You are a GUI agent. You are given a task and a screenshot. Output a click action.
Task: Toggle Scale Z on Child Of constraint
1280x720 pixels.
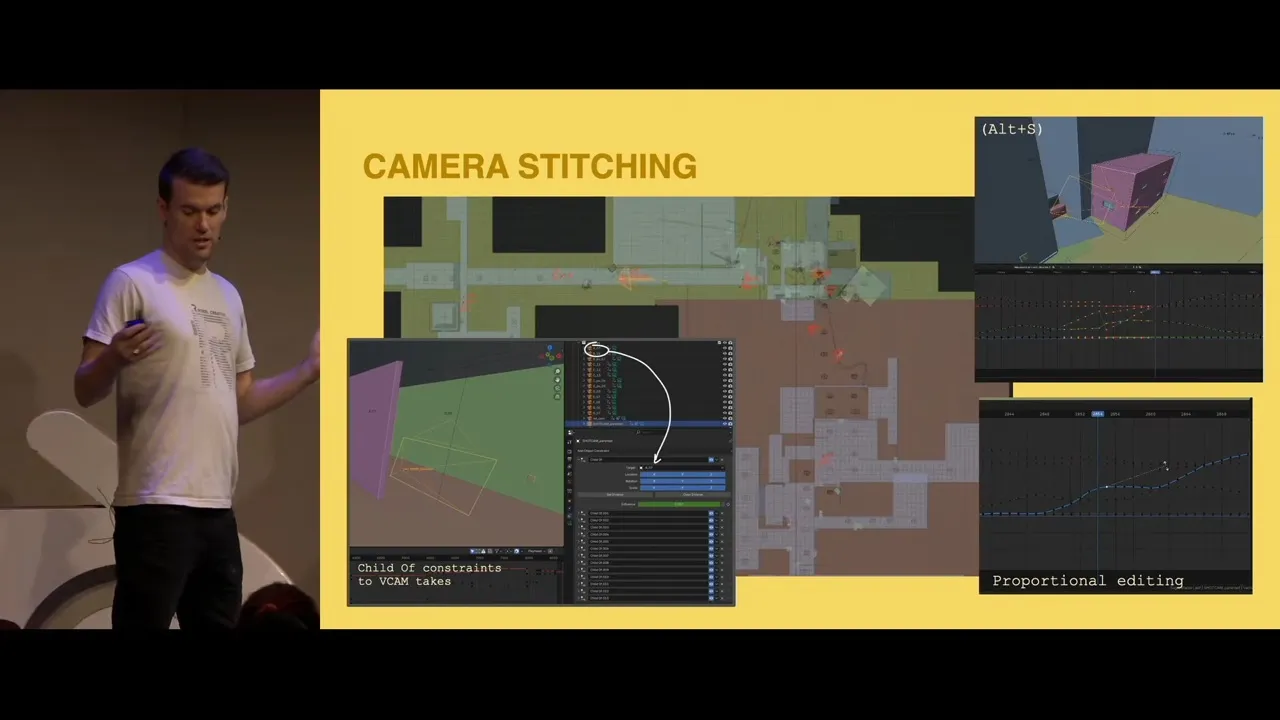tap(711, 488)
